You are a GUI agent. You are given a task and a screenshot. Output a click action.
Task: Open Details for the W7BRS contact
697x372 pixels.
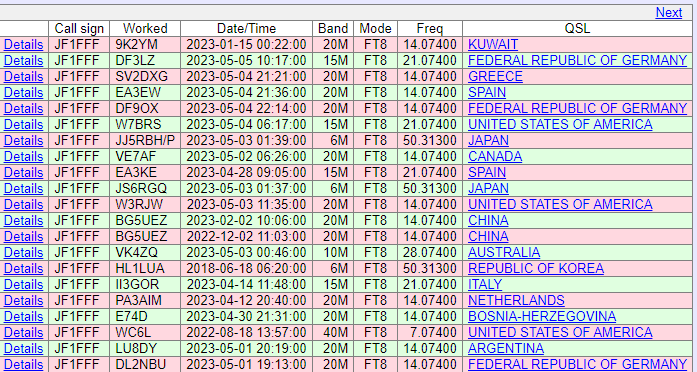pyautogui.click(x=24, y=124)
